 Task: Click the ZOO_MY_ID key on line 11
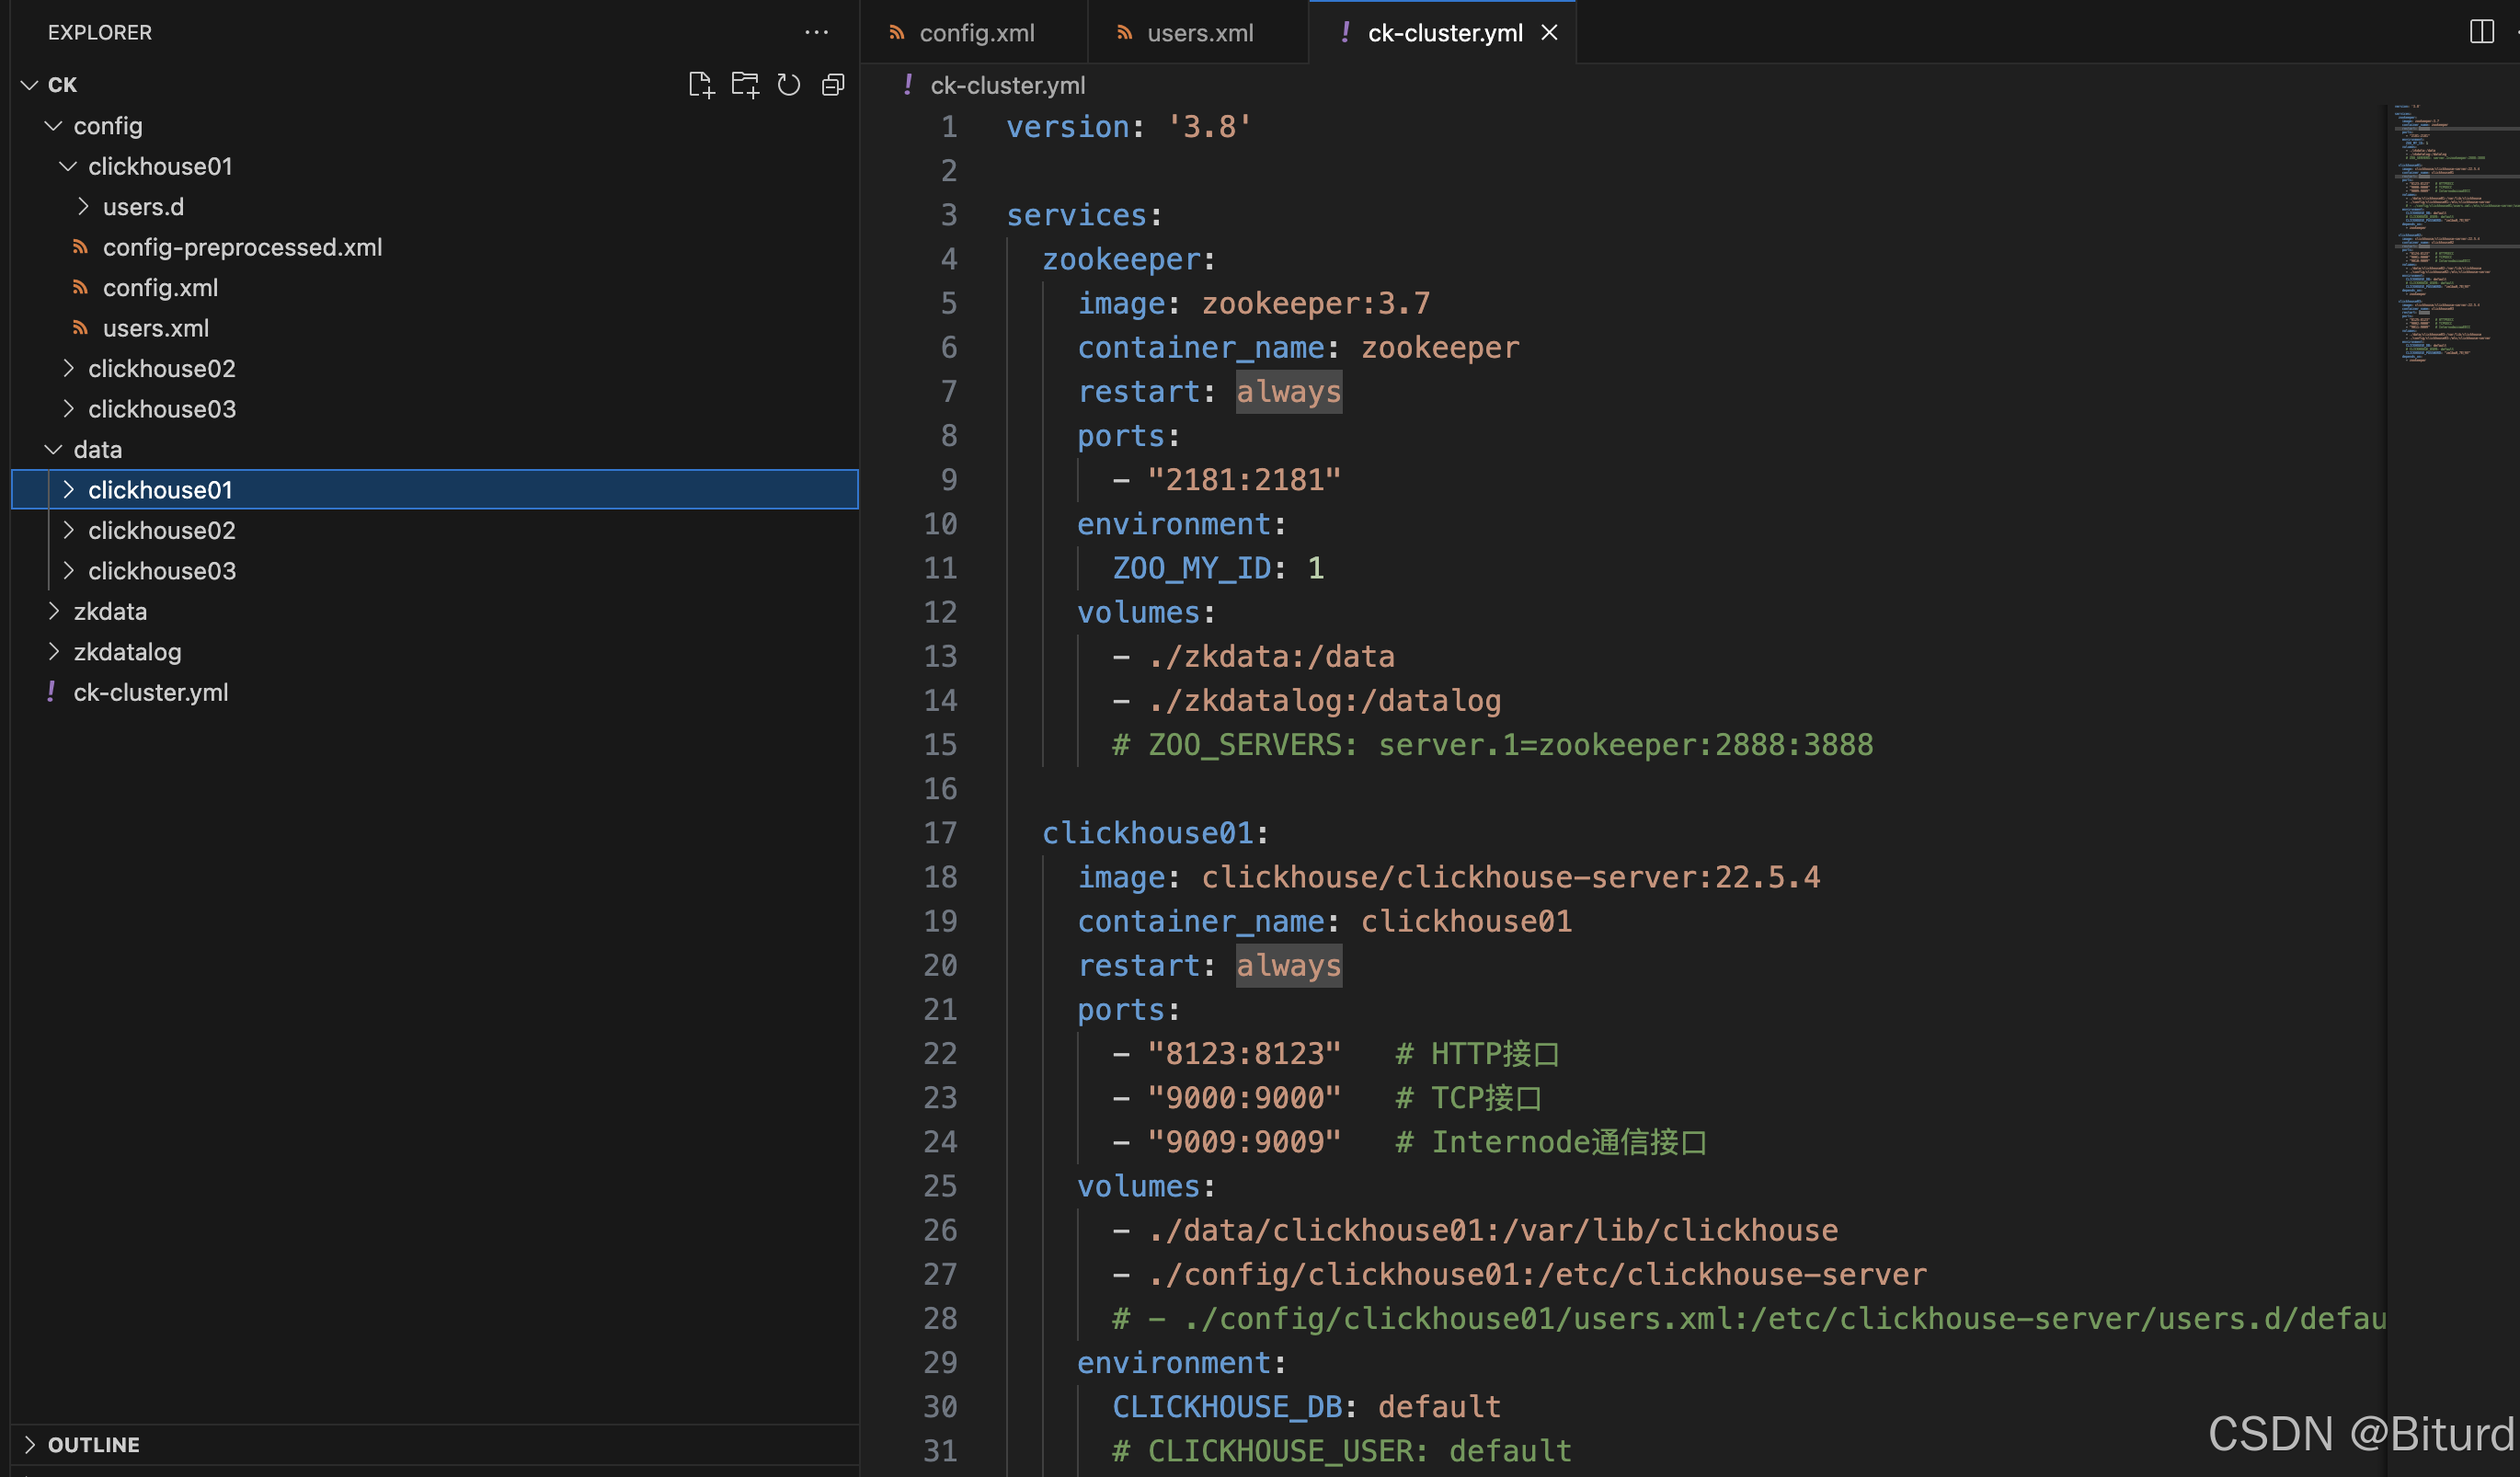pyautogui.click(x=1191, y=568)
